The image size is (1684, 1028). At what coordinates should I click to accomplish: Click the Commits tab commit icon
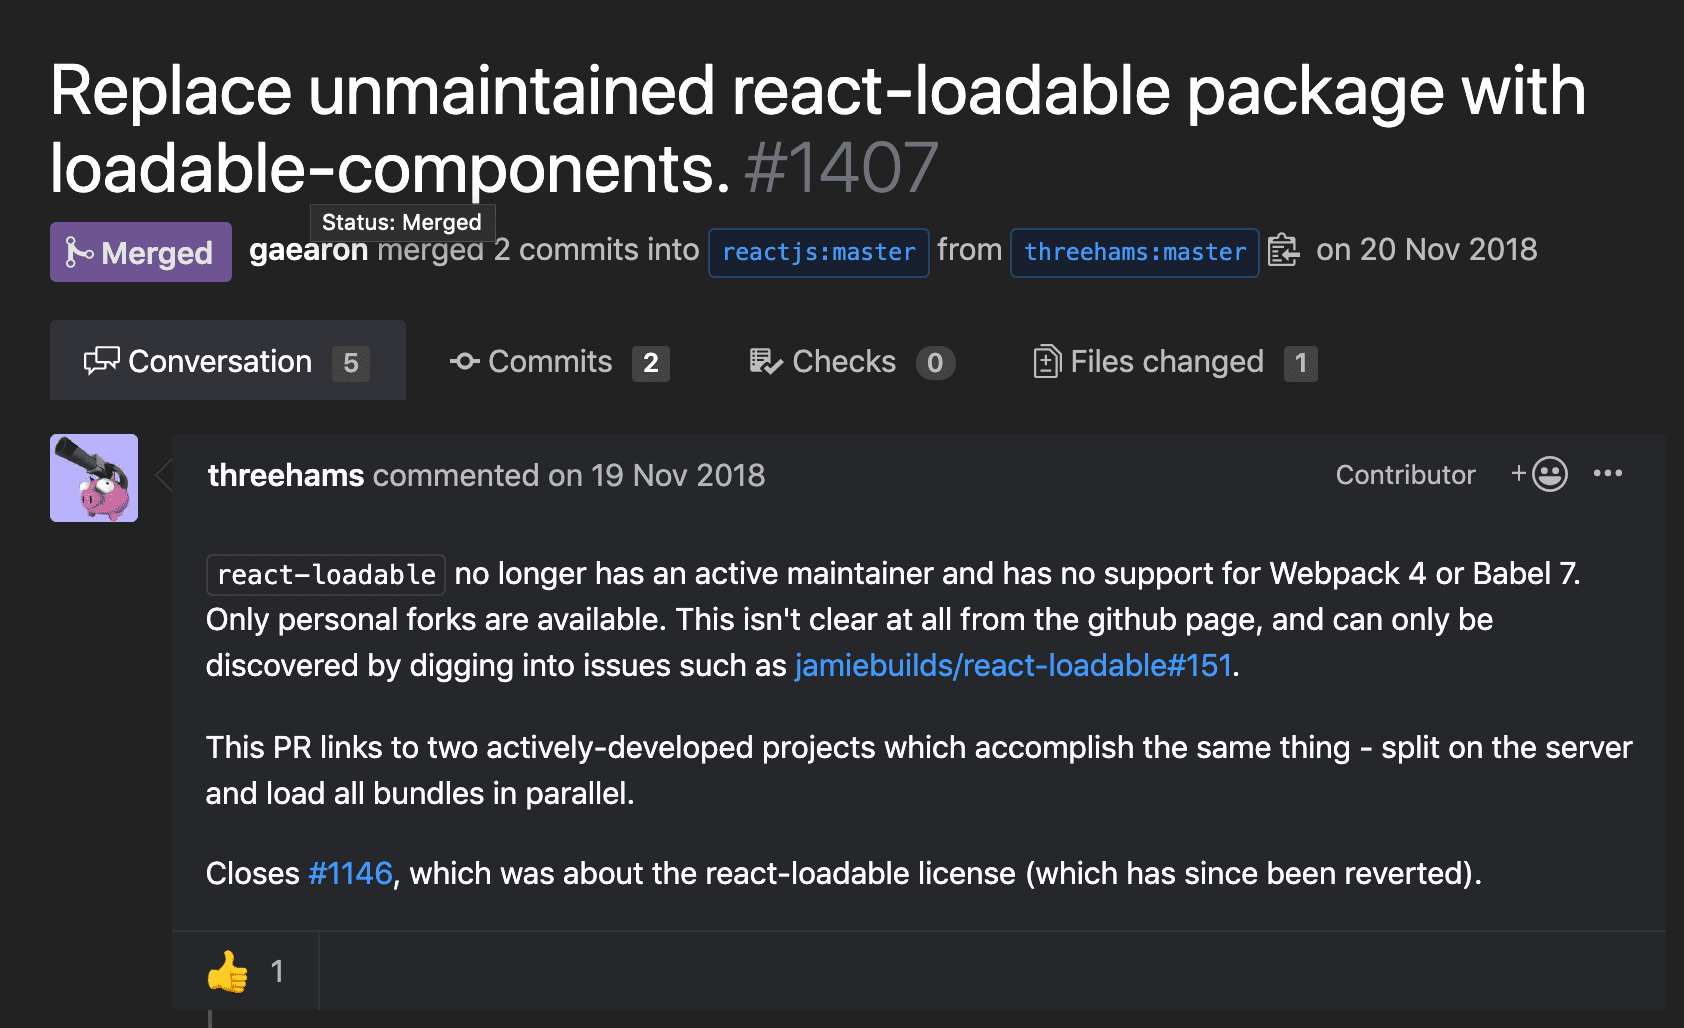(x=465, y=361)
